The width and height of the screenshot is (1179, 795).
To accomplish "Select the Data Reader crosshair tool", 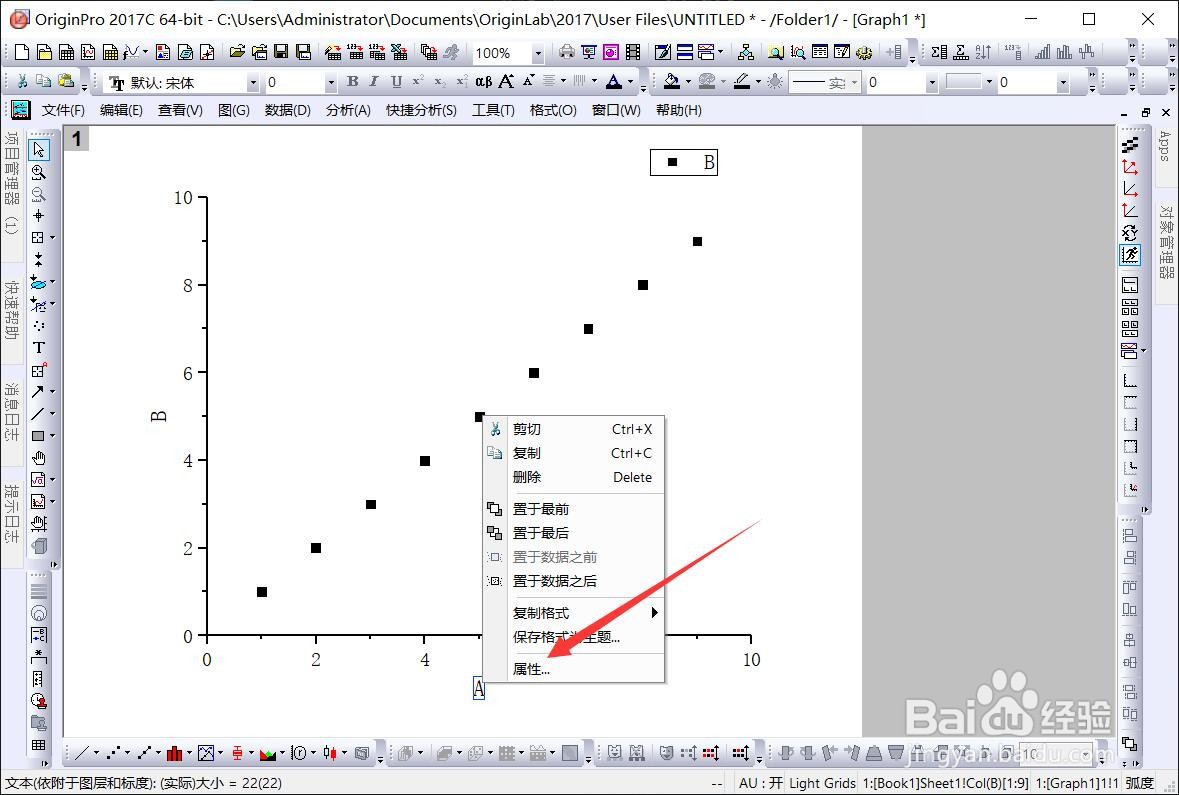I will point(38,216).
